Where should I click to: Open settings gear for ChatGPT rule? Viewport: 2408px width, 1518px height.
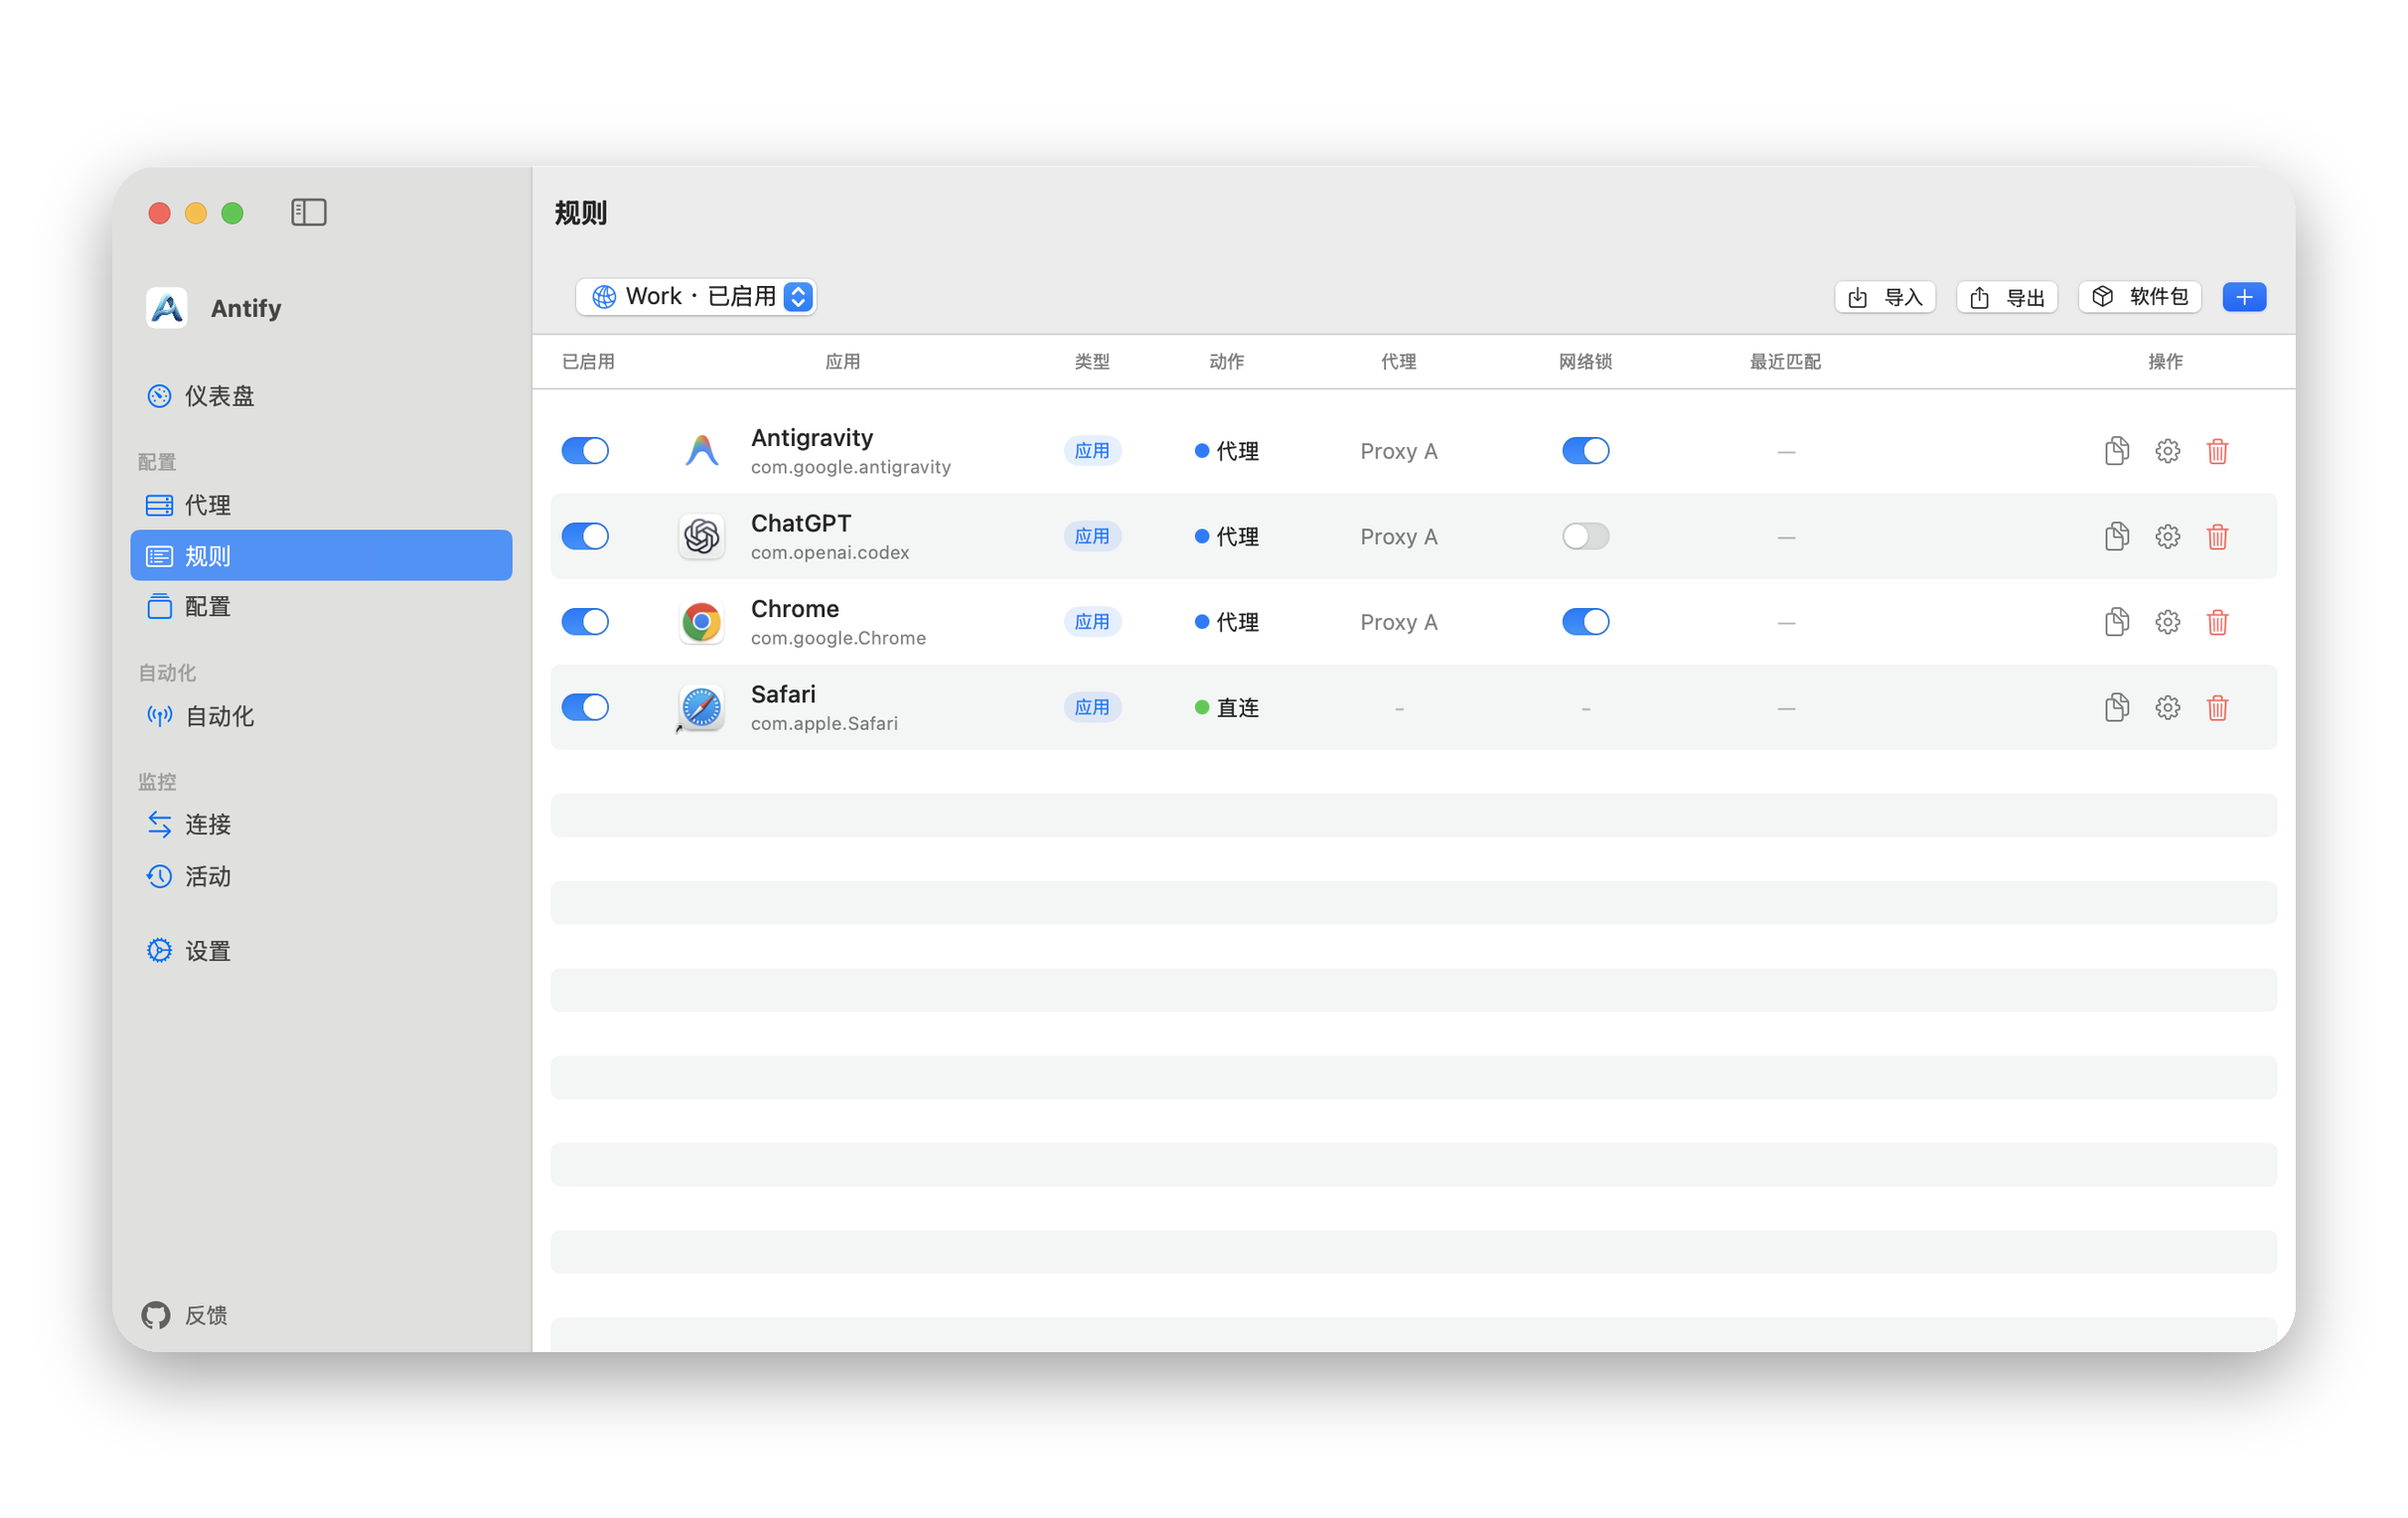[2167, 537]
